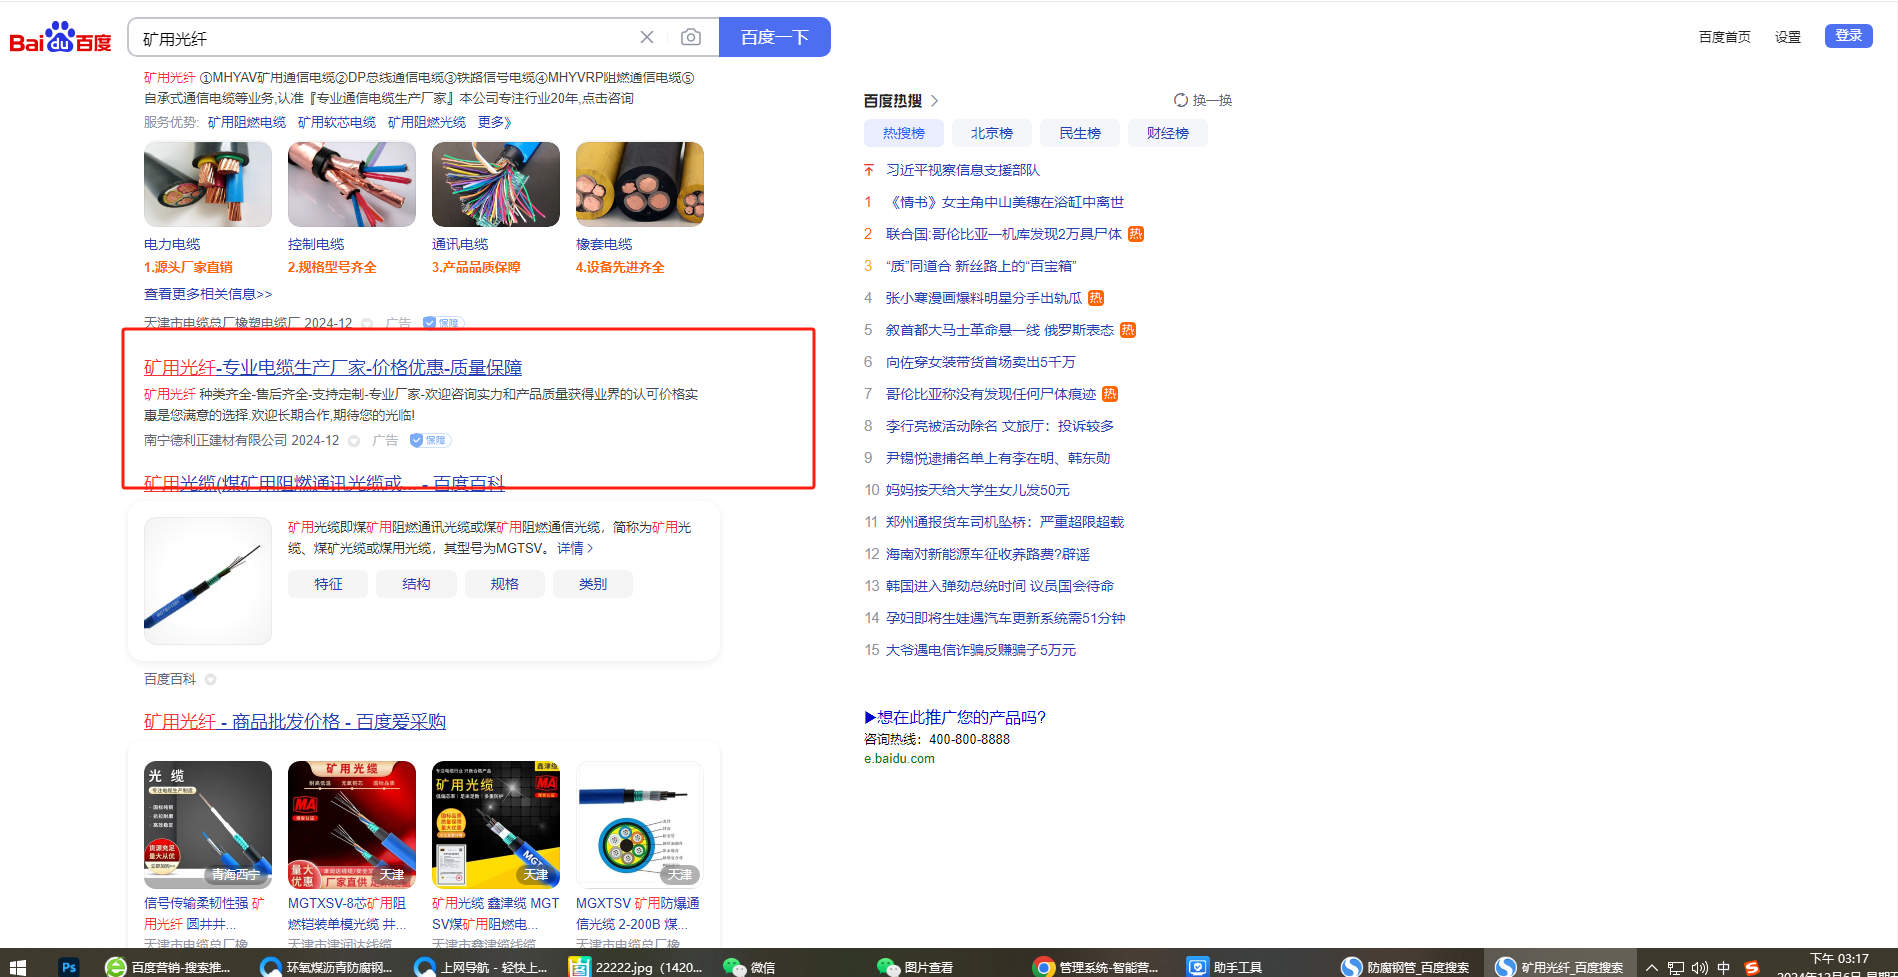Open the 橡套电缆 product thumbnail
The height and width of the screenshot is (977, 1898).
pyautogui.click(x=640, y=184)
